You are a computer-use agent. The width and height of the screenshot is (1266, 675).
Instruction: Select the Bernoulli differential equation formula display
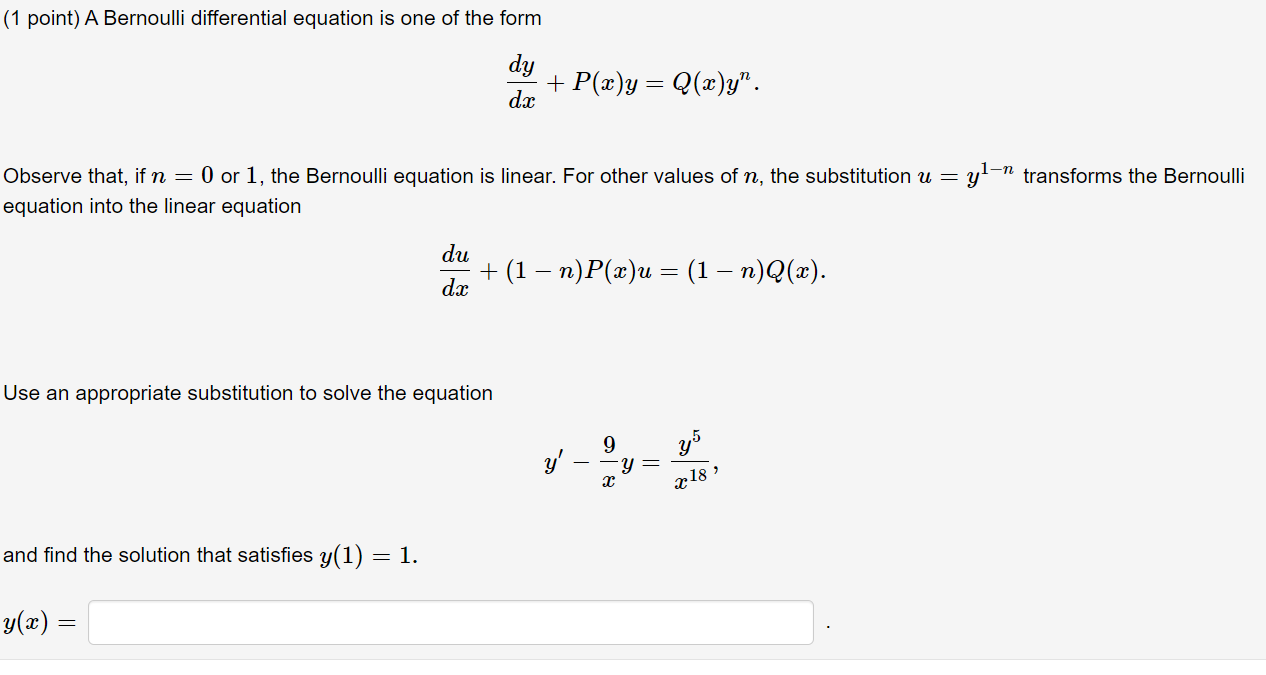pyautogui.click(x=632, y=82)
